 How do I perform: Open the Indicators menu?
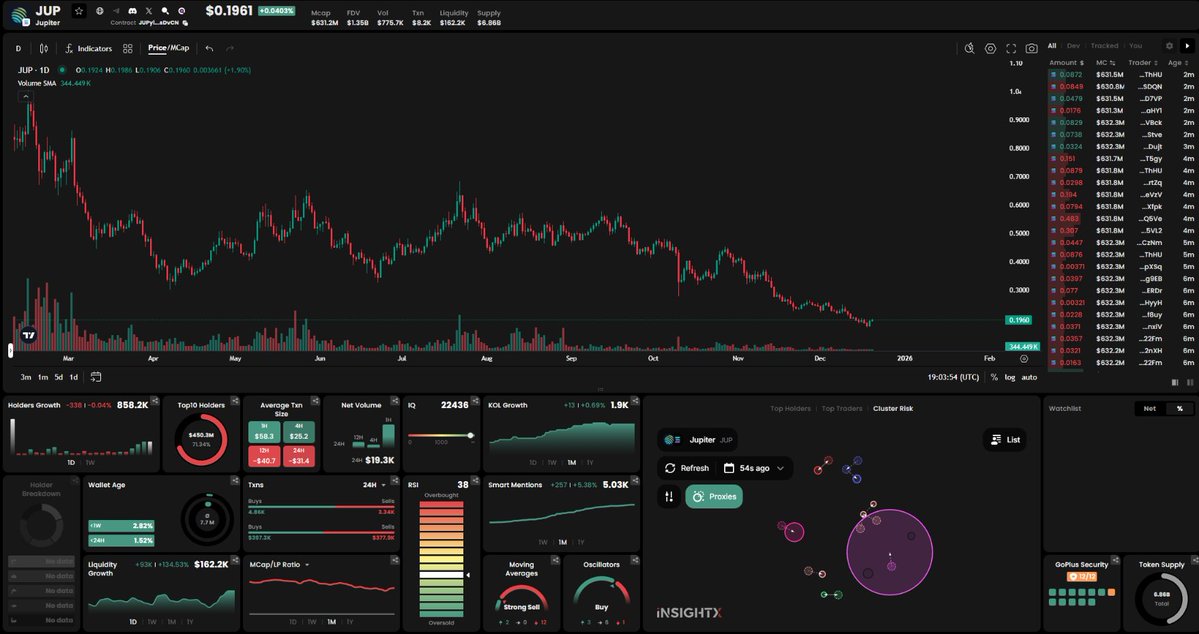(x=88, y=48)
